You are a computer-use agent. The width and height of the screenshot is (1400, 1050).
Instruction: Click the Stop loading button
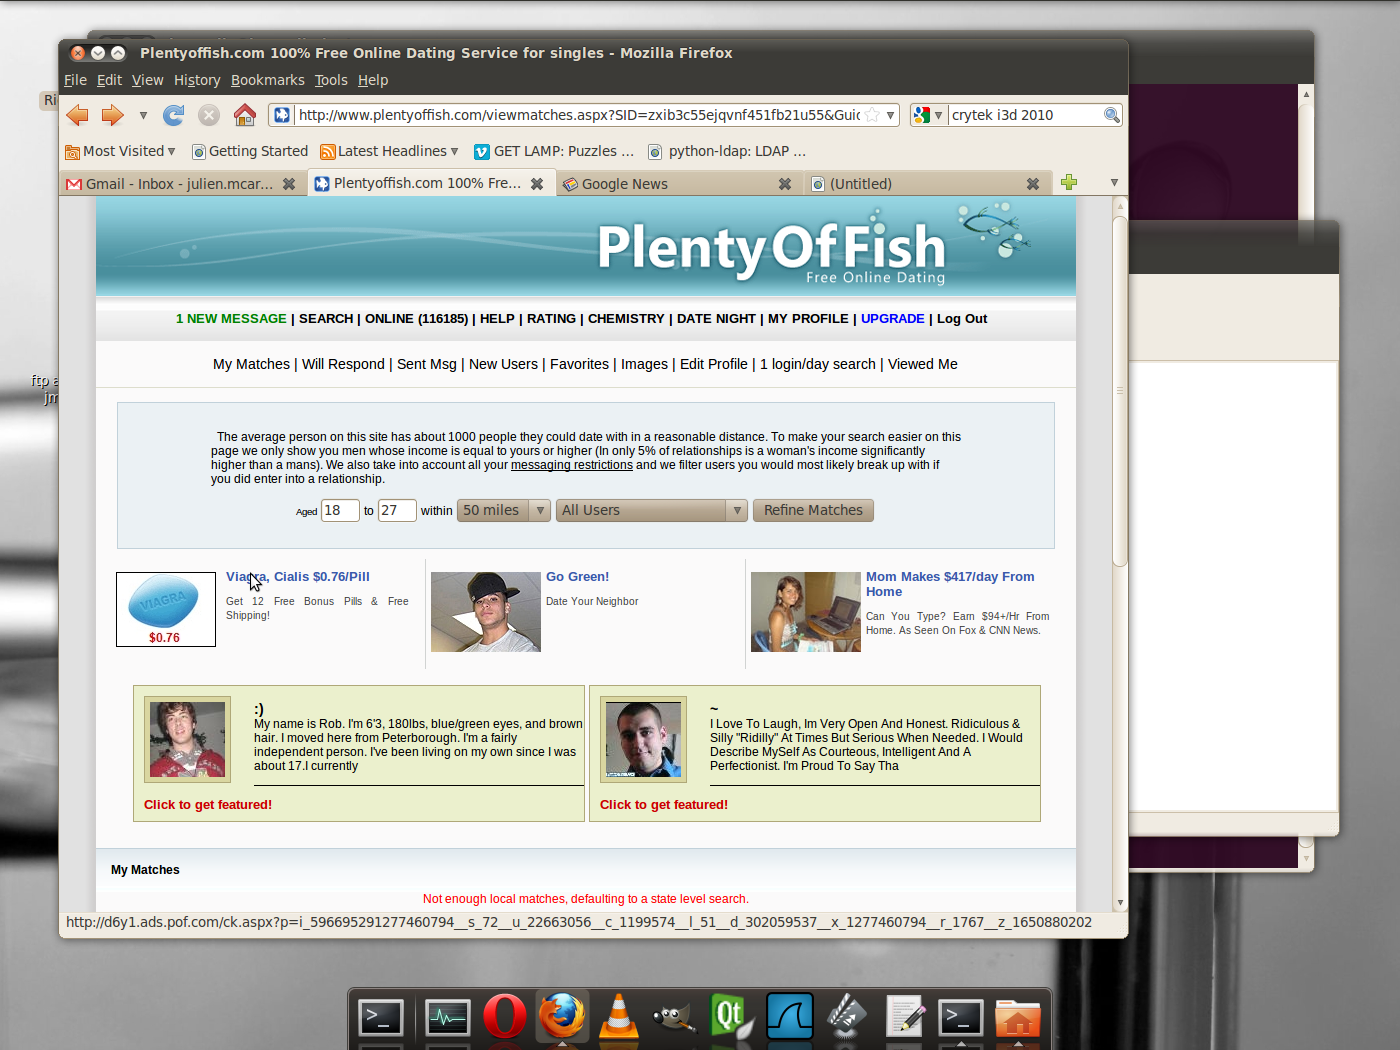pos(209,115)
